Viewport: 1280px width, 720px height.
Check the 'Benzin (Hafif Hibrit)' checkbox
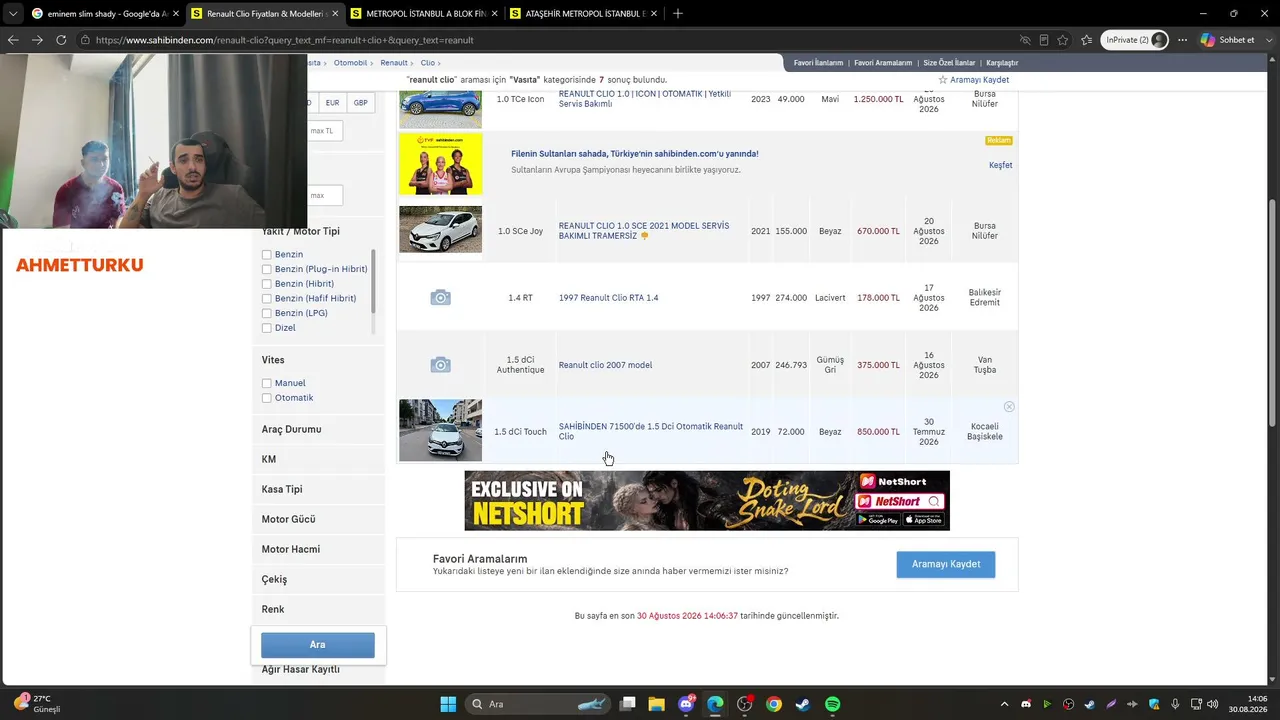click(x=267, y=299)
